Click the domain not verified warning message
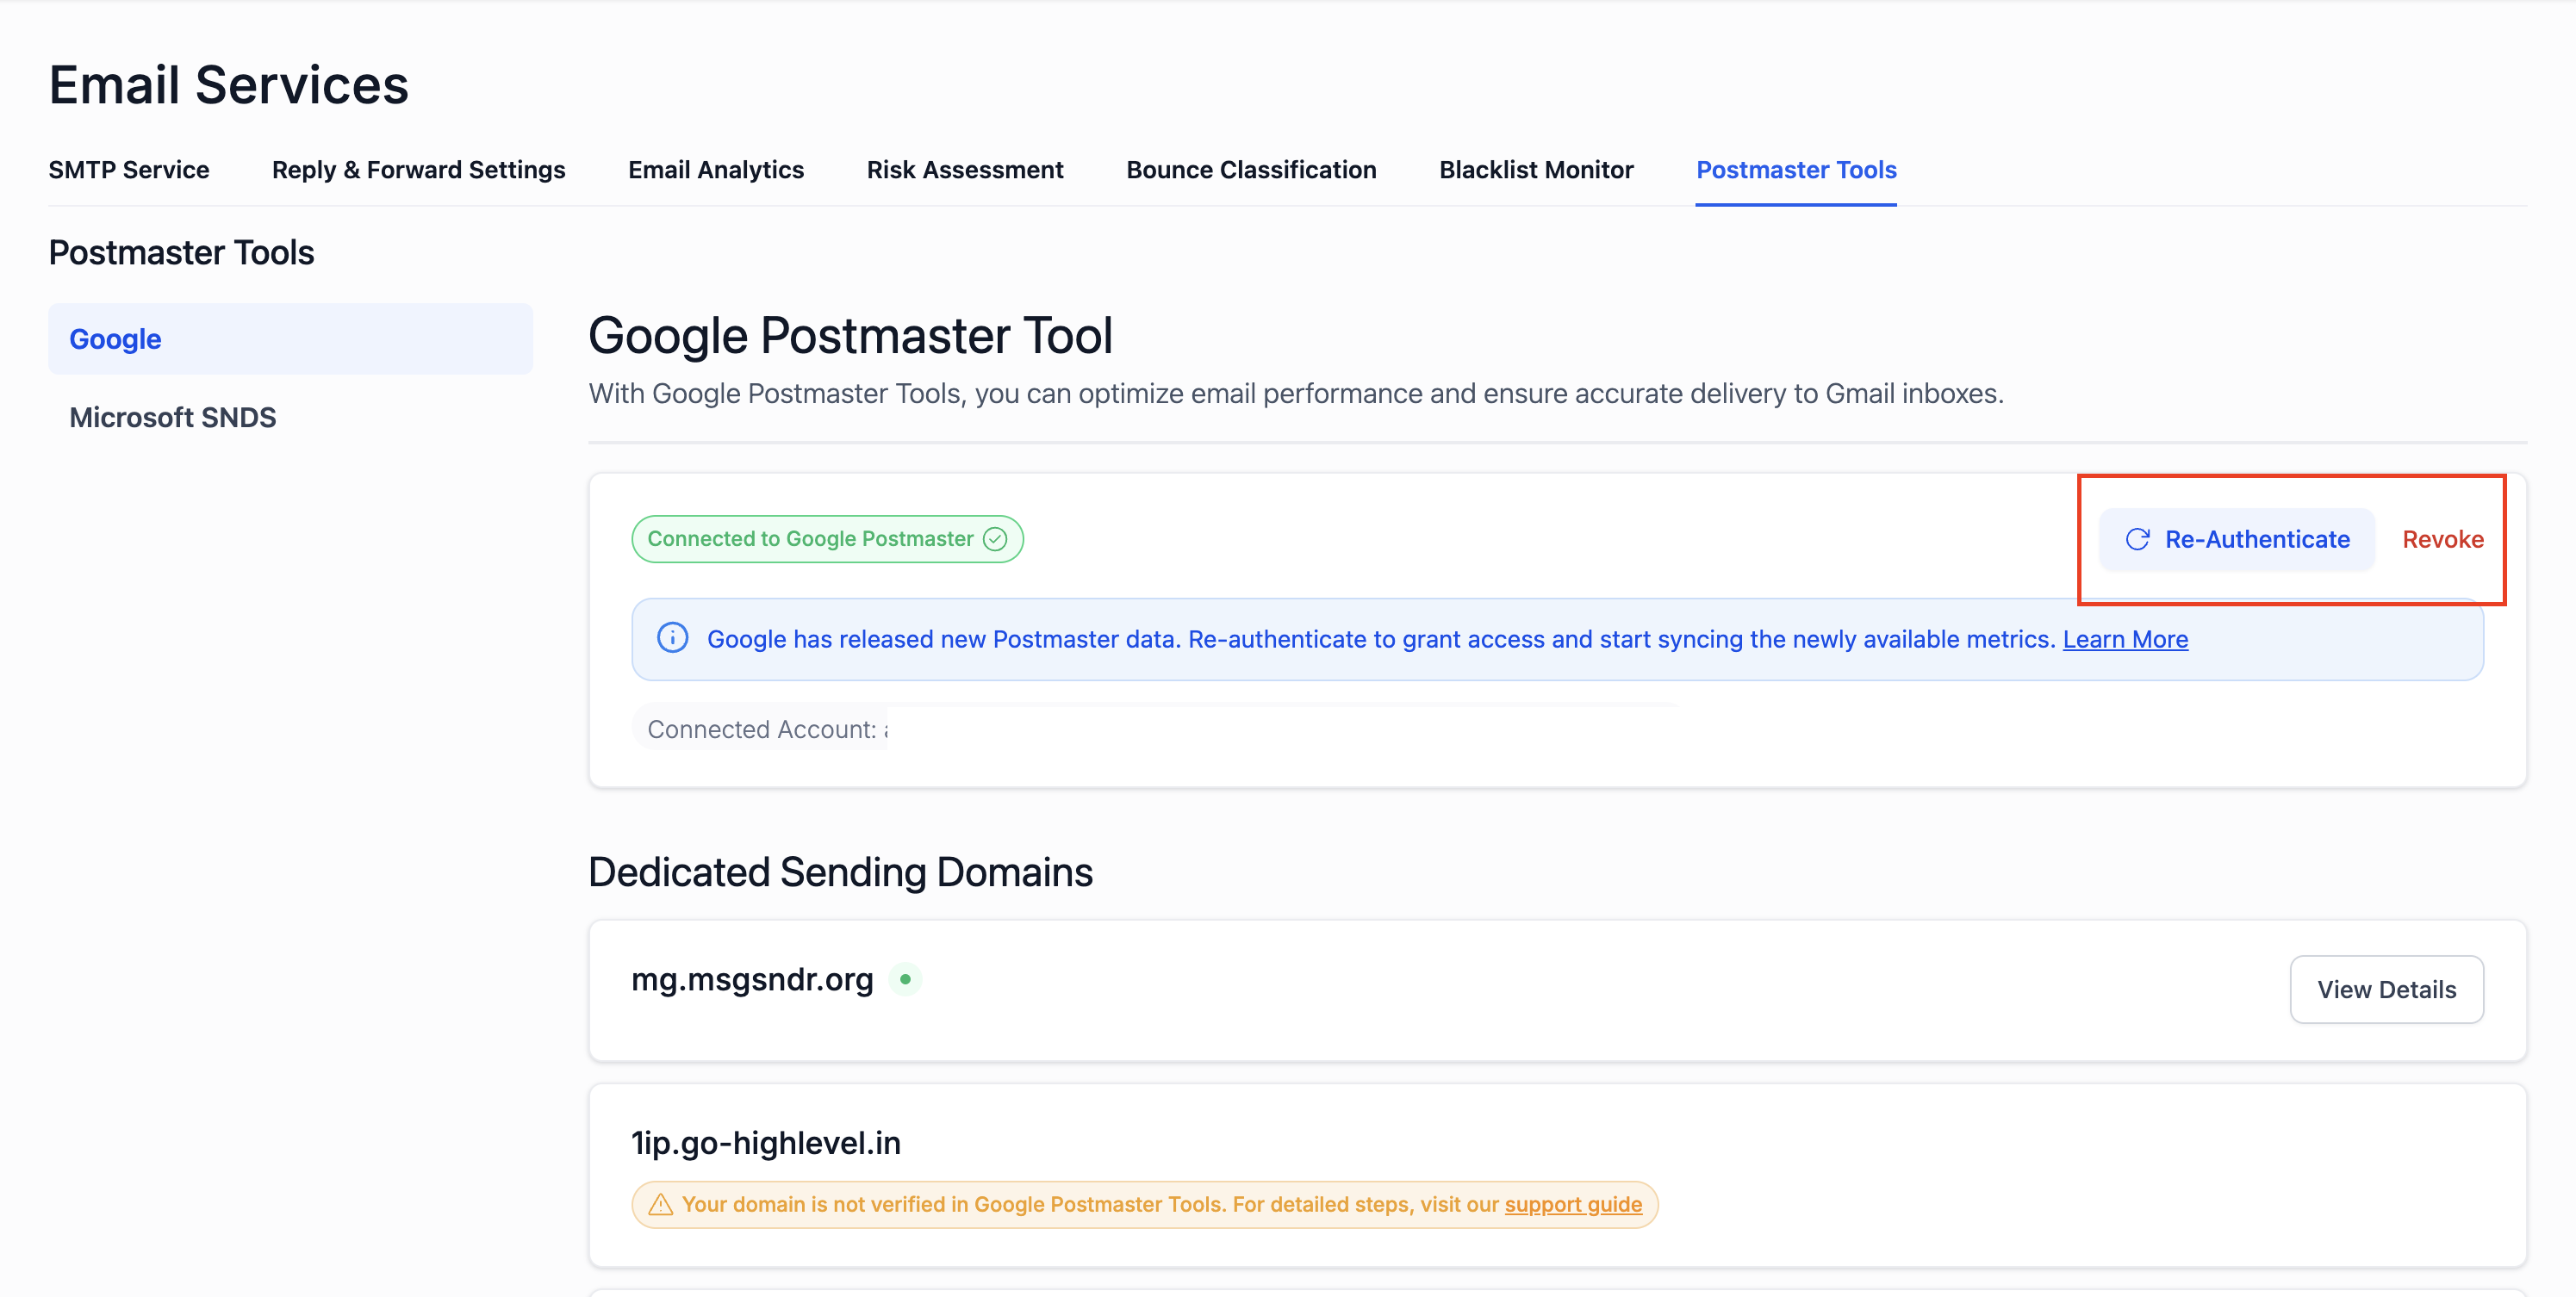Screen dimensions: 2576x1297 coord(1144,1204)
